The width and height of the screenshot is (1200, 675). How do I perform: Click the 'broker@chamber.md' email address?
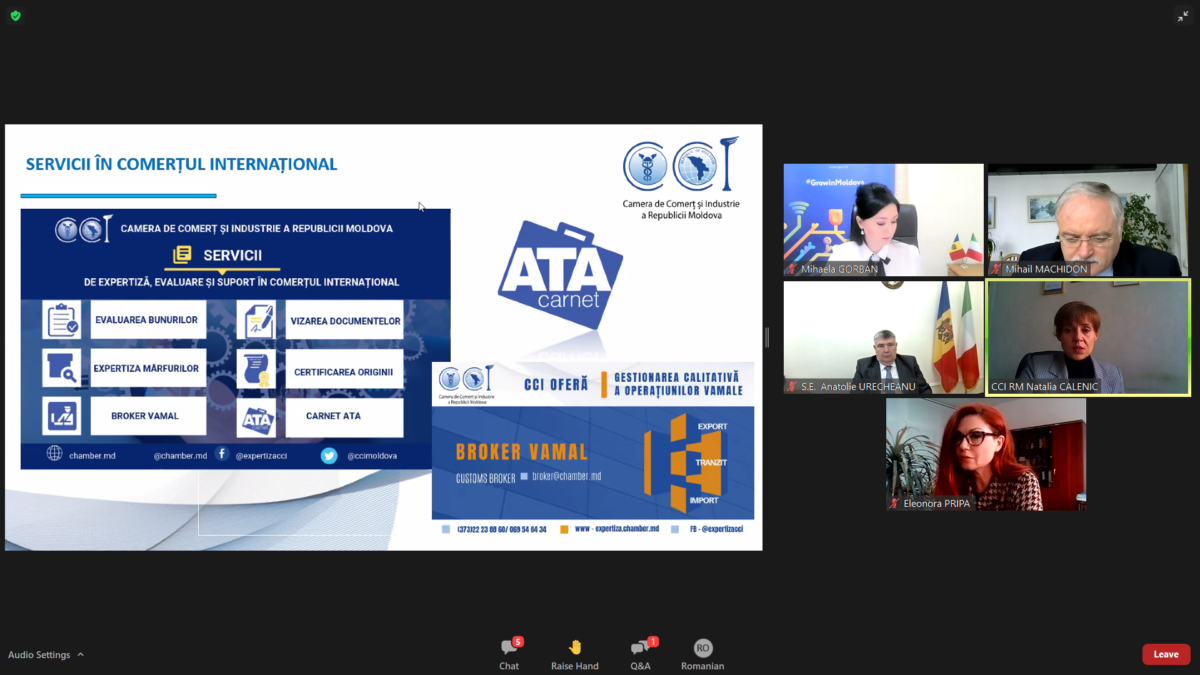pos(566,477)
